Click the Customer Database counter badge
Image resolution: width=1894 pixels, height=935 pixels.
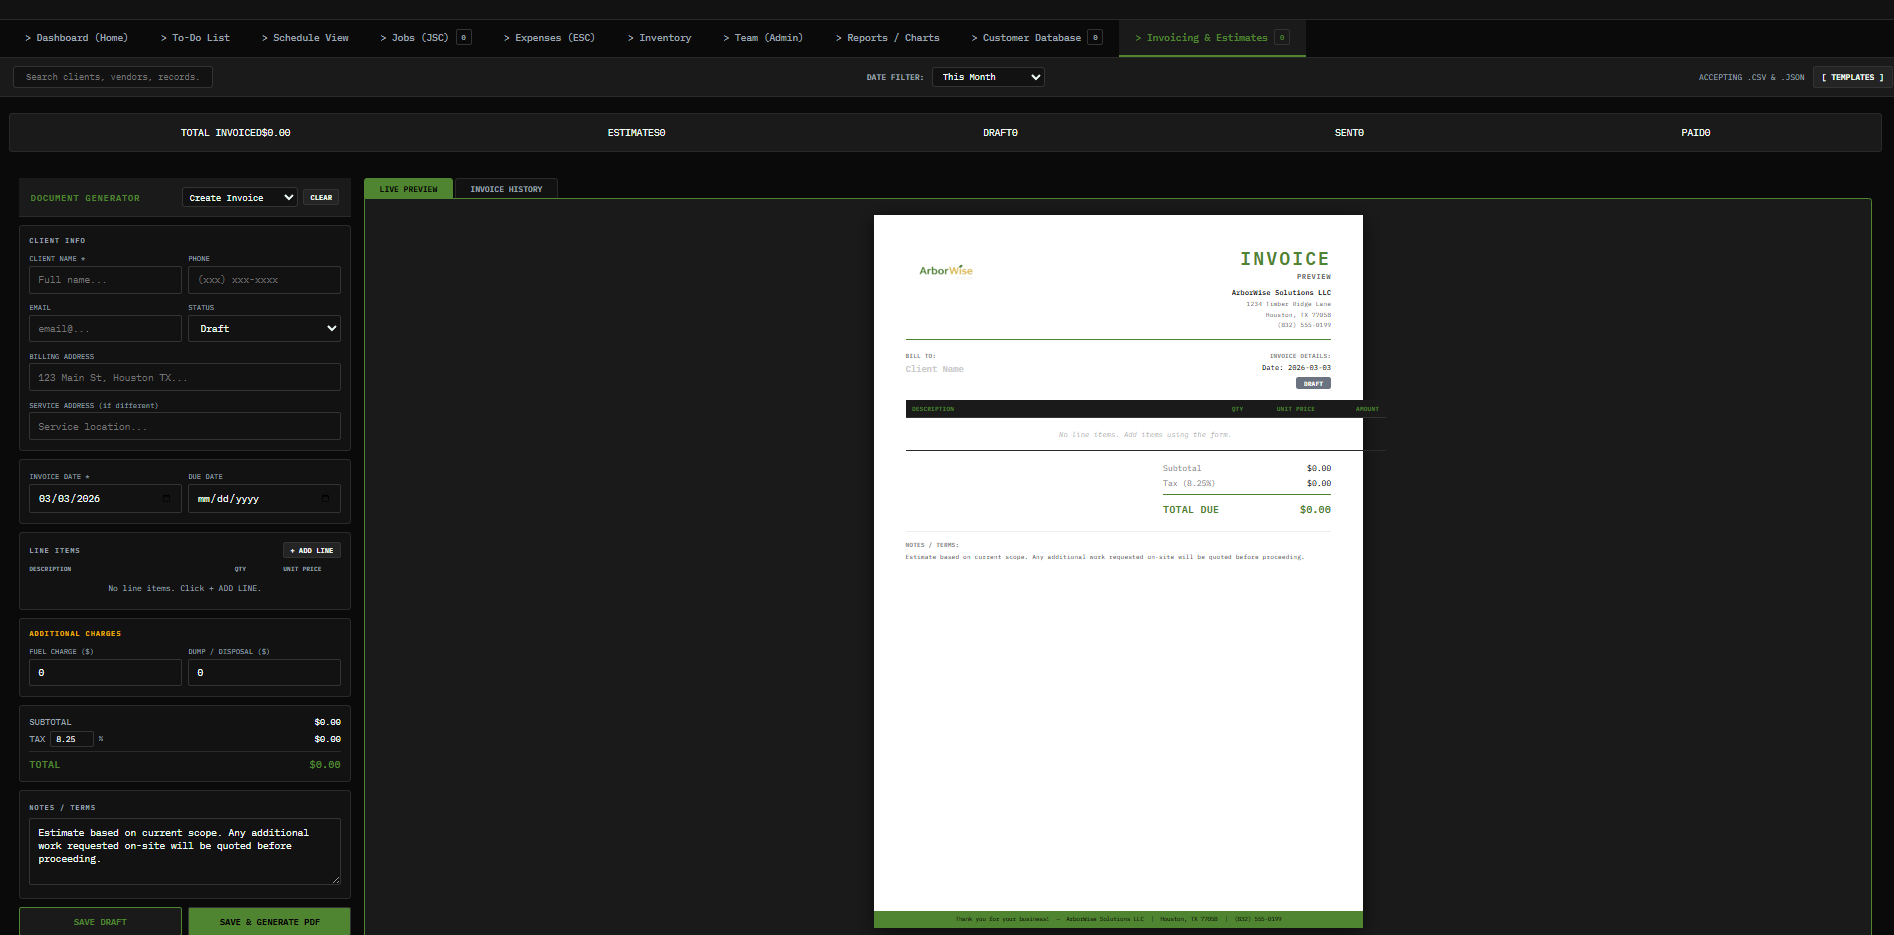point(1096,37)
